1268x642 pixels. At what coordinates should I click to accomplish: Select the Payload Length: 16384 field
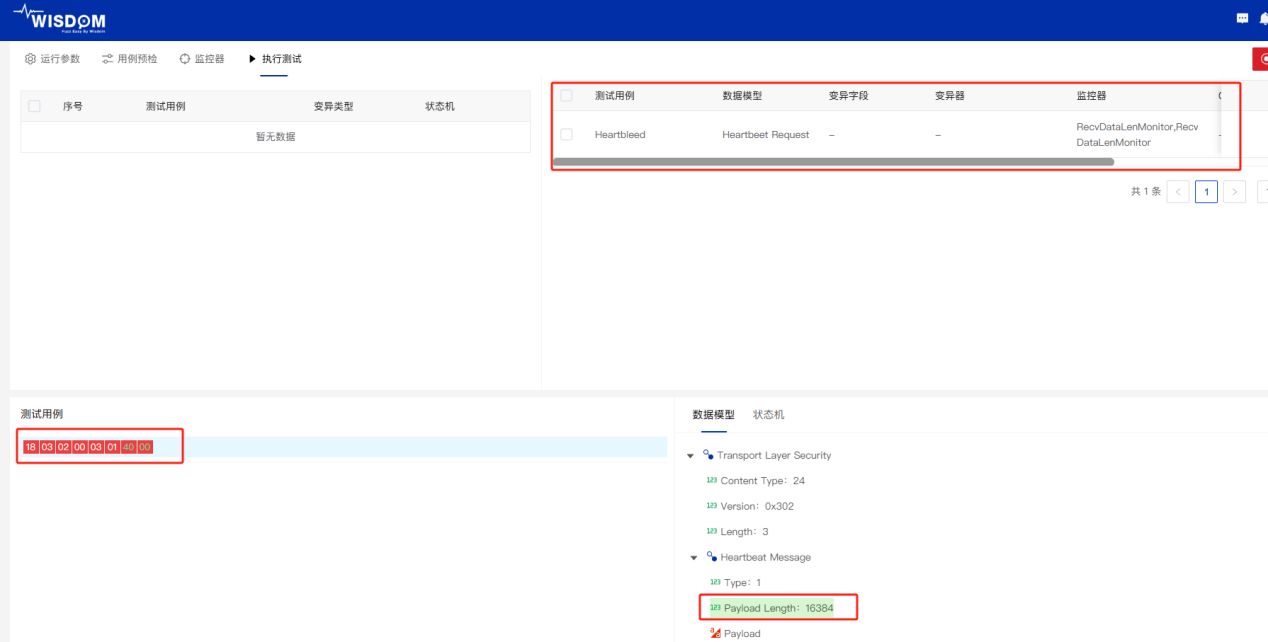point(778,608)
